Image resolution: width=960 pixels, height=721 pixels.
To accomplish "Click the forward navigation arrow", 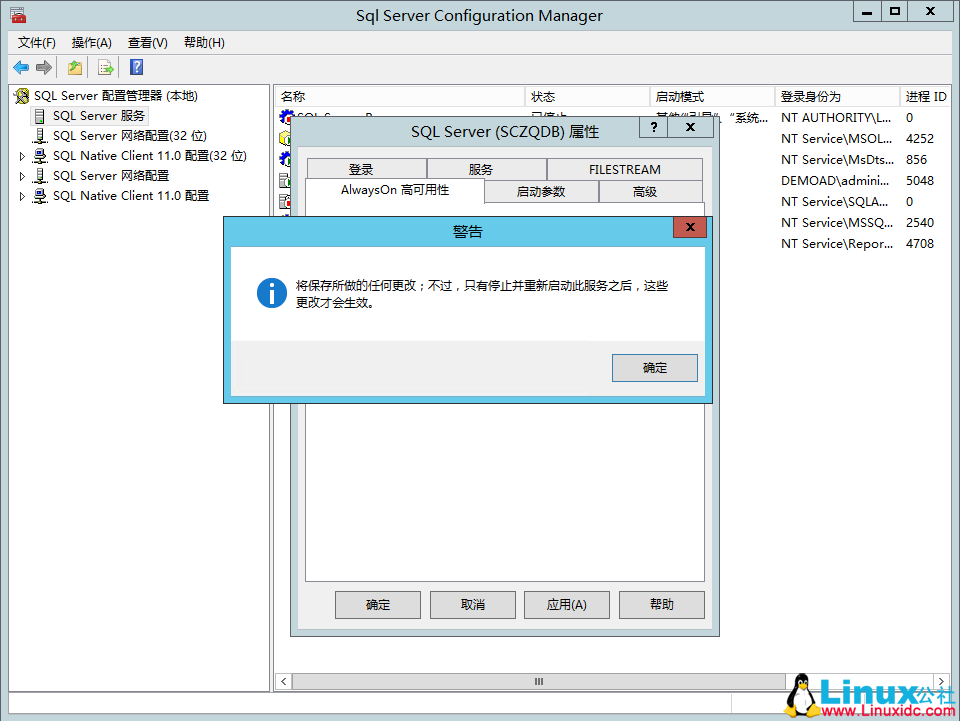I will pyautogui.click(x=43, y=67).
